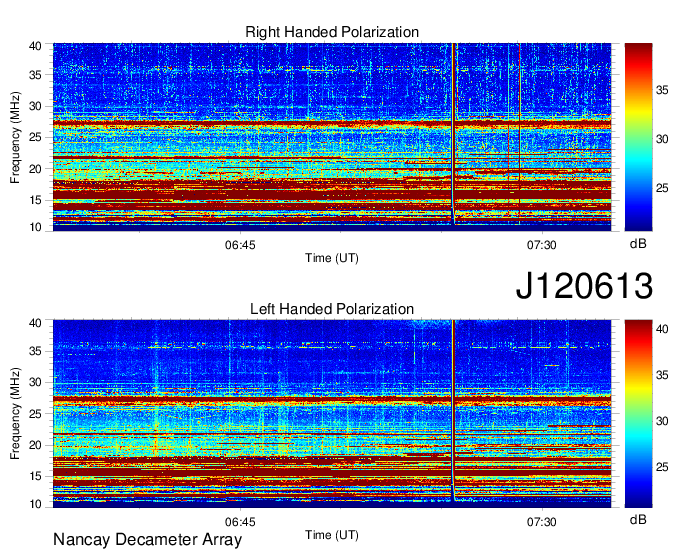Click the 06:45 tick label under top plot

240,245
